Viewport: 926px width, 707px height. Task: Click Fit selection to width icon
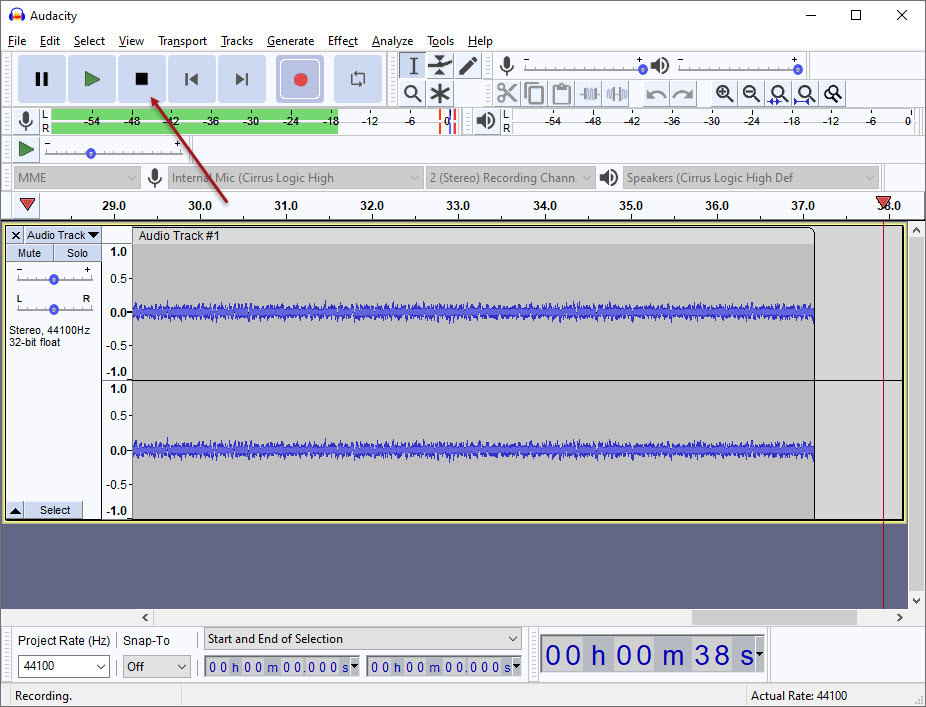(778, 93)
